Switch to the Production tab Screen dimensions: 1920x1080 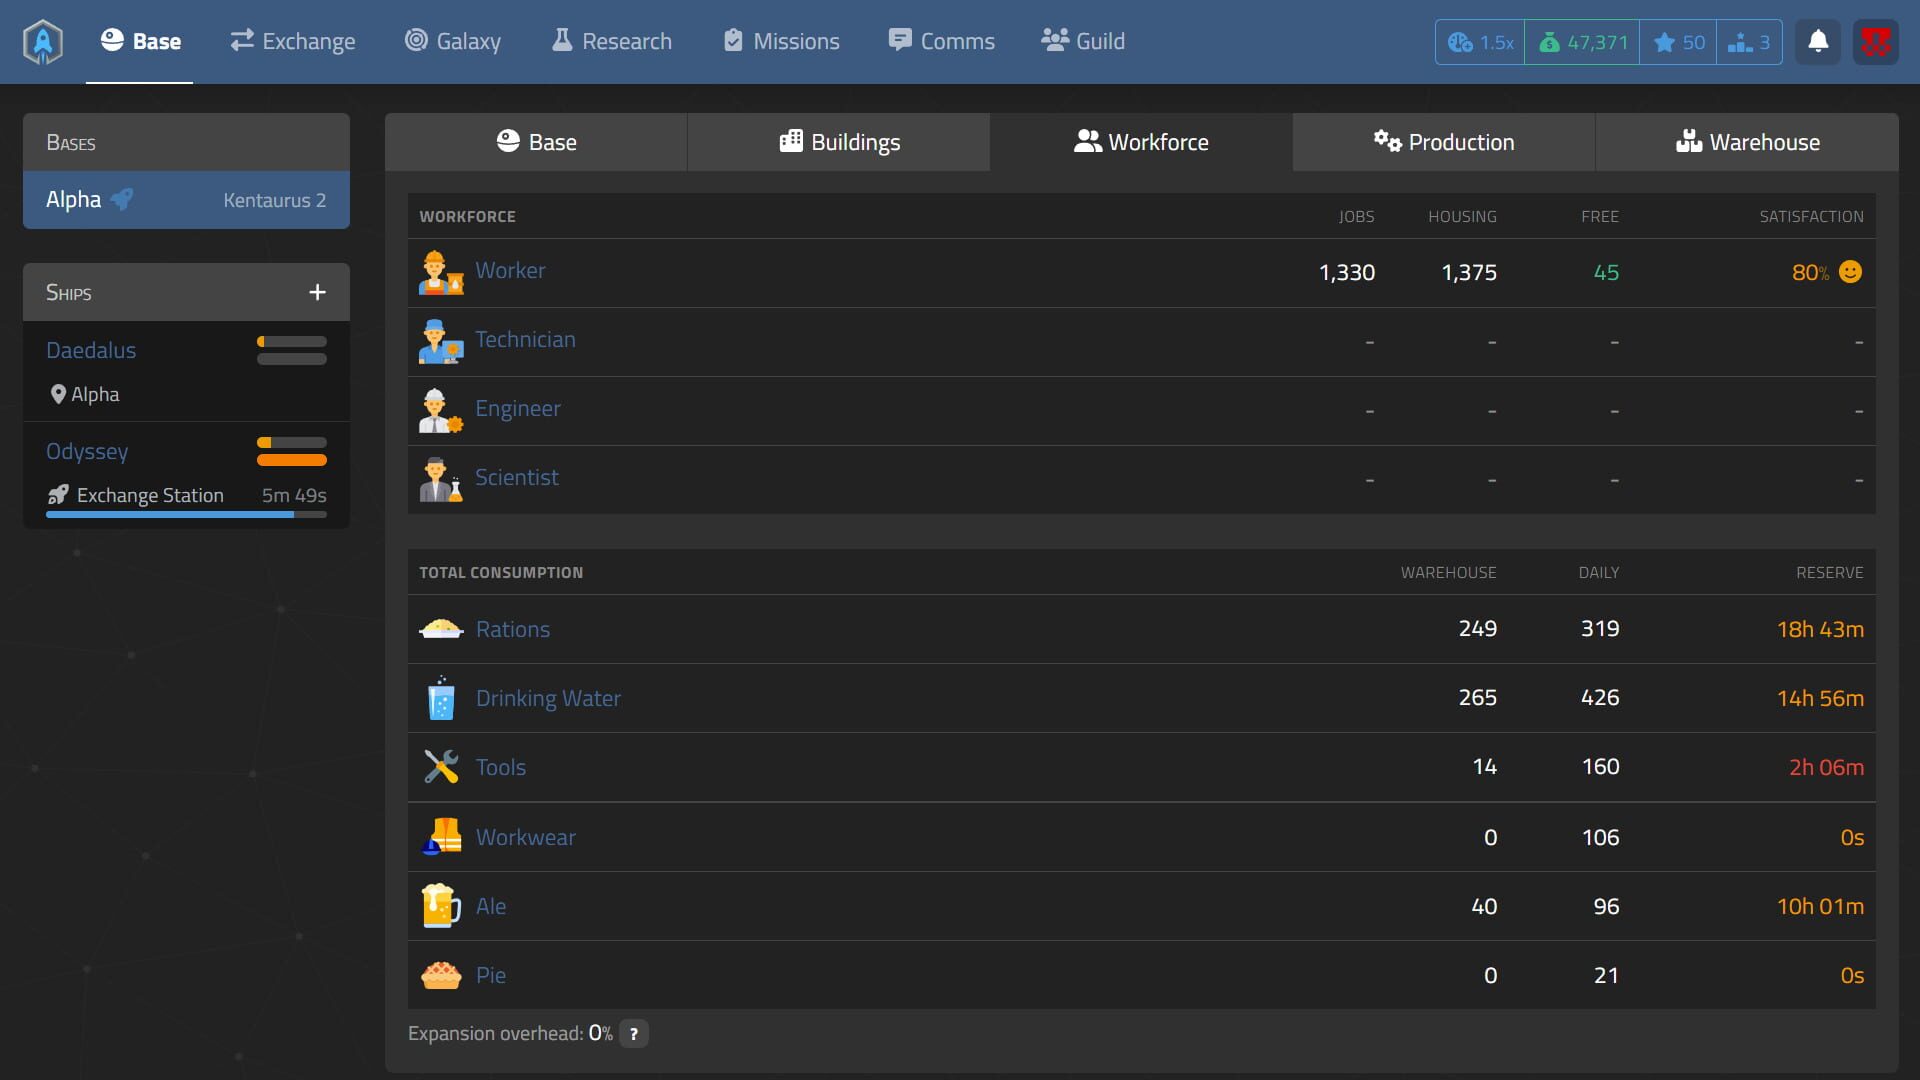tap(1443, 142)
